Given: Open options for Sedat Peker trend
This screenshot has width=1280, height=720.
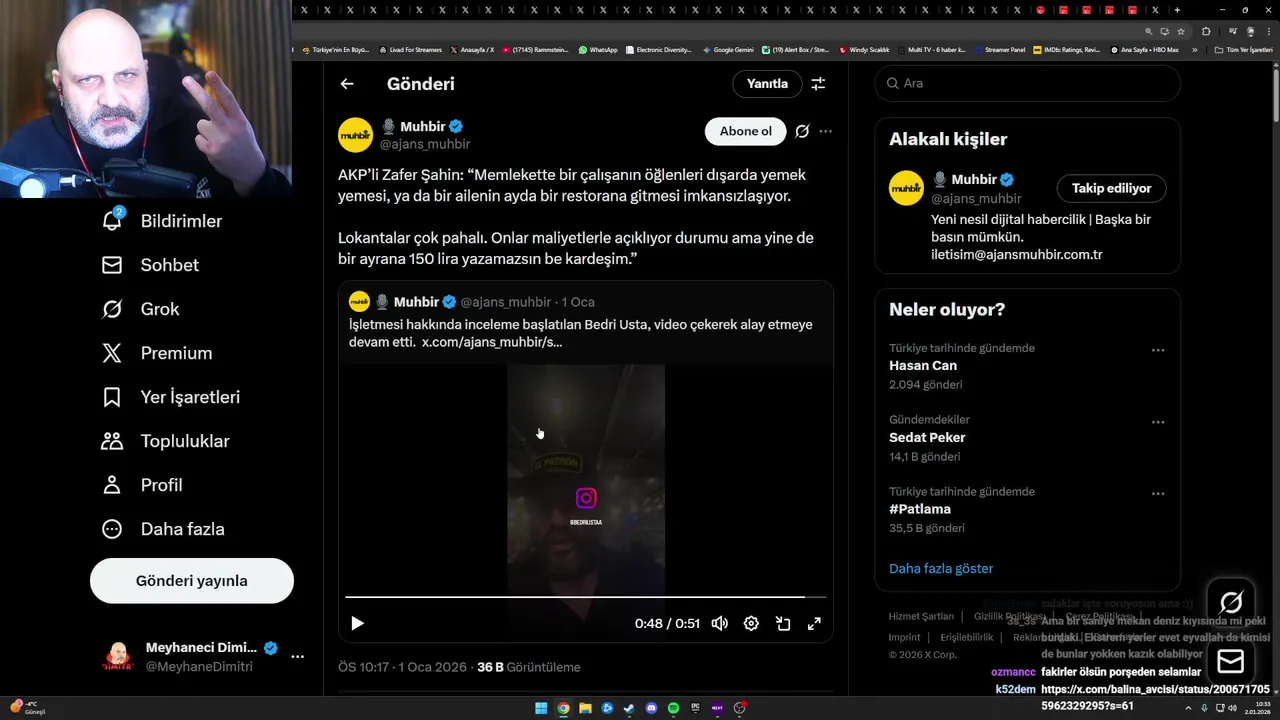Looking at the screenshot, I should click(1158, 422).
